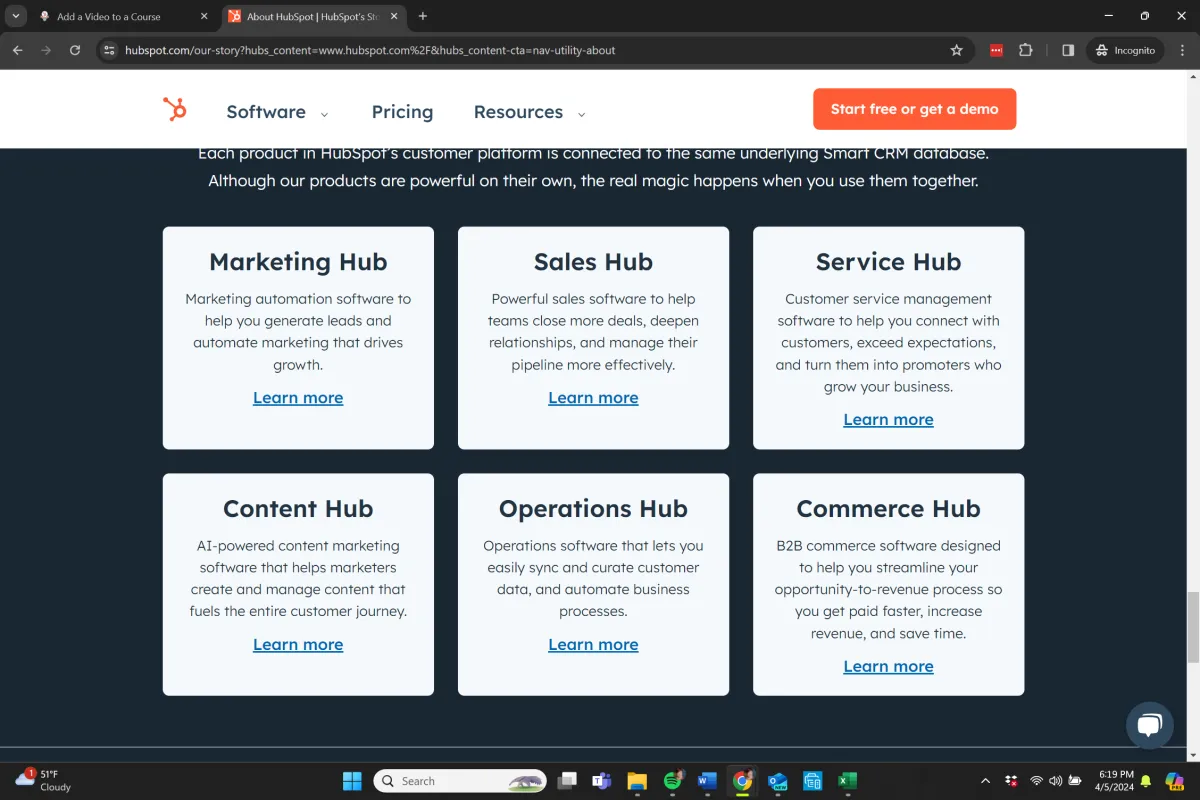Bookmark this page with the star

(956, 50)
